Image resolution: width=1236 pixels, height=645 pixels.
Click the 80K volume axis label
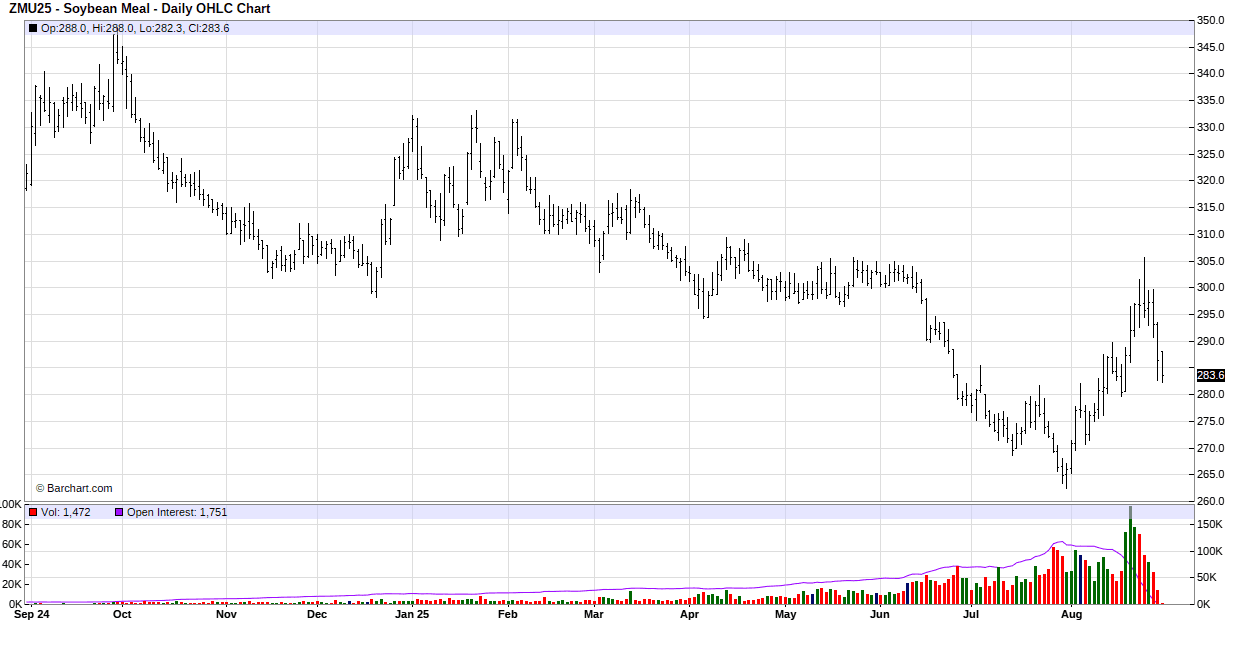(x=12, y=524)
